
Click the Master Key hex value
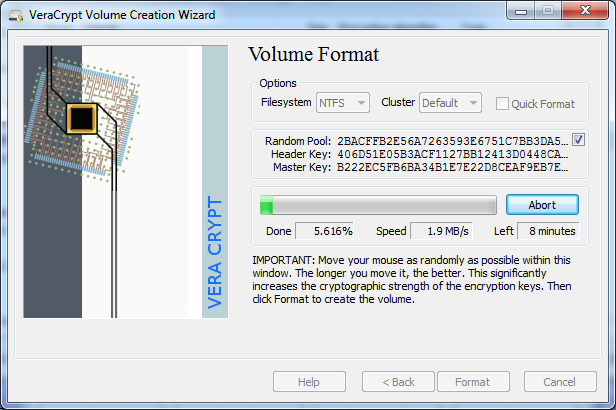[452, 167]
